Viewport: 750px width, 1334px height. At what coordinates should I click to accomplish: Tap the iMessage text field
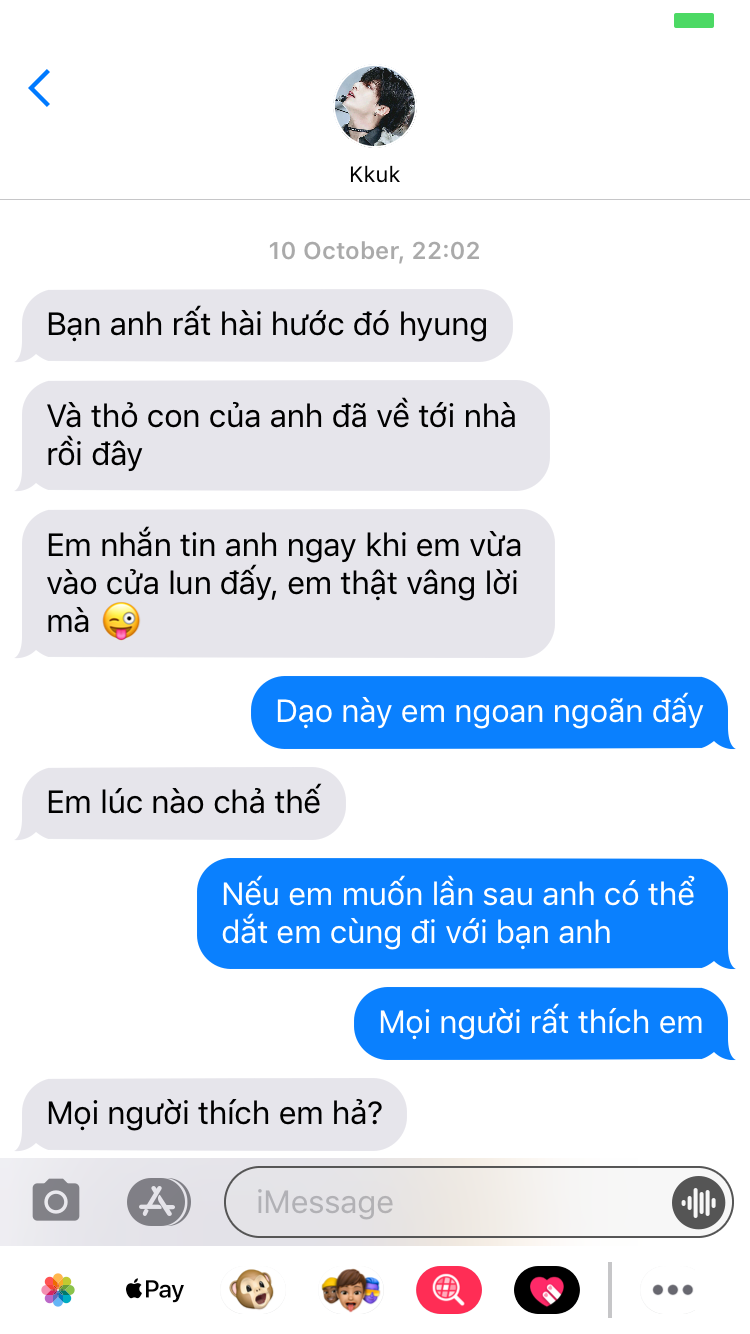pos(478,1202)
